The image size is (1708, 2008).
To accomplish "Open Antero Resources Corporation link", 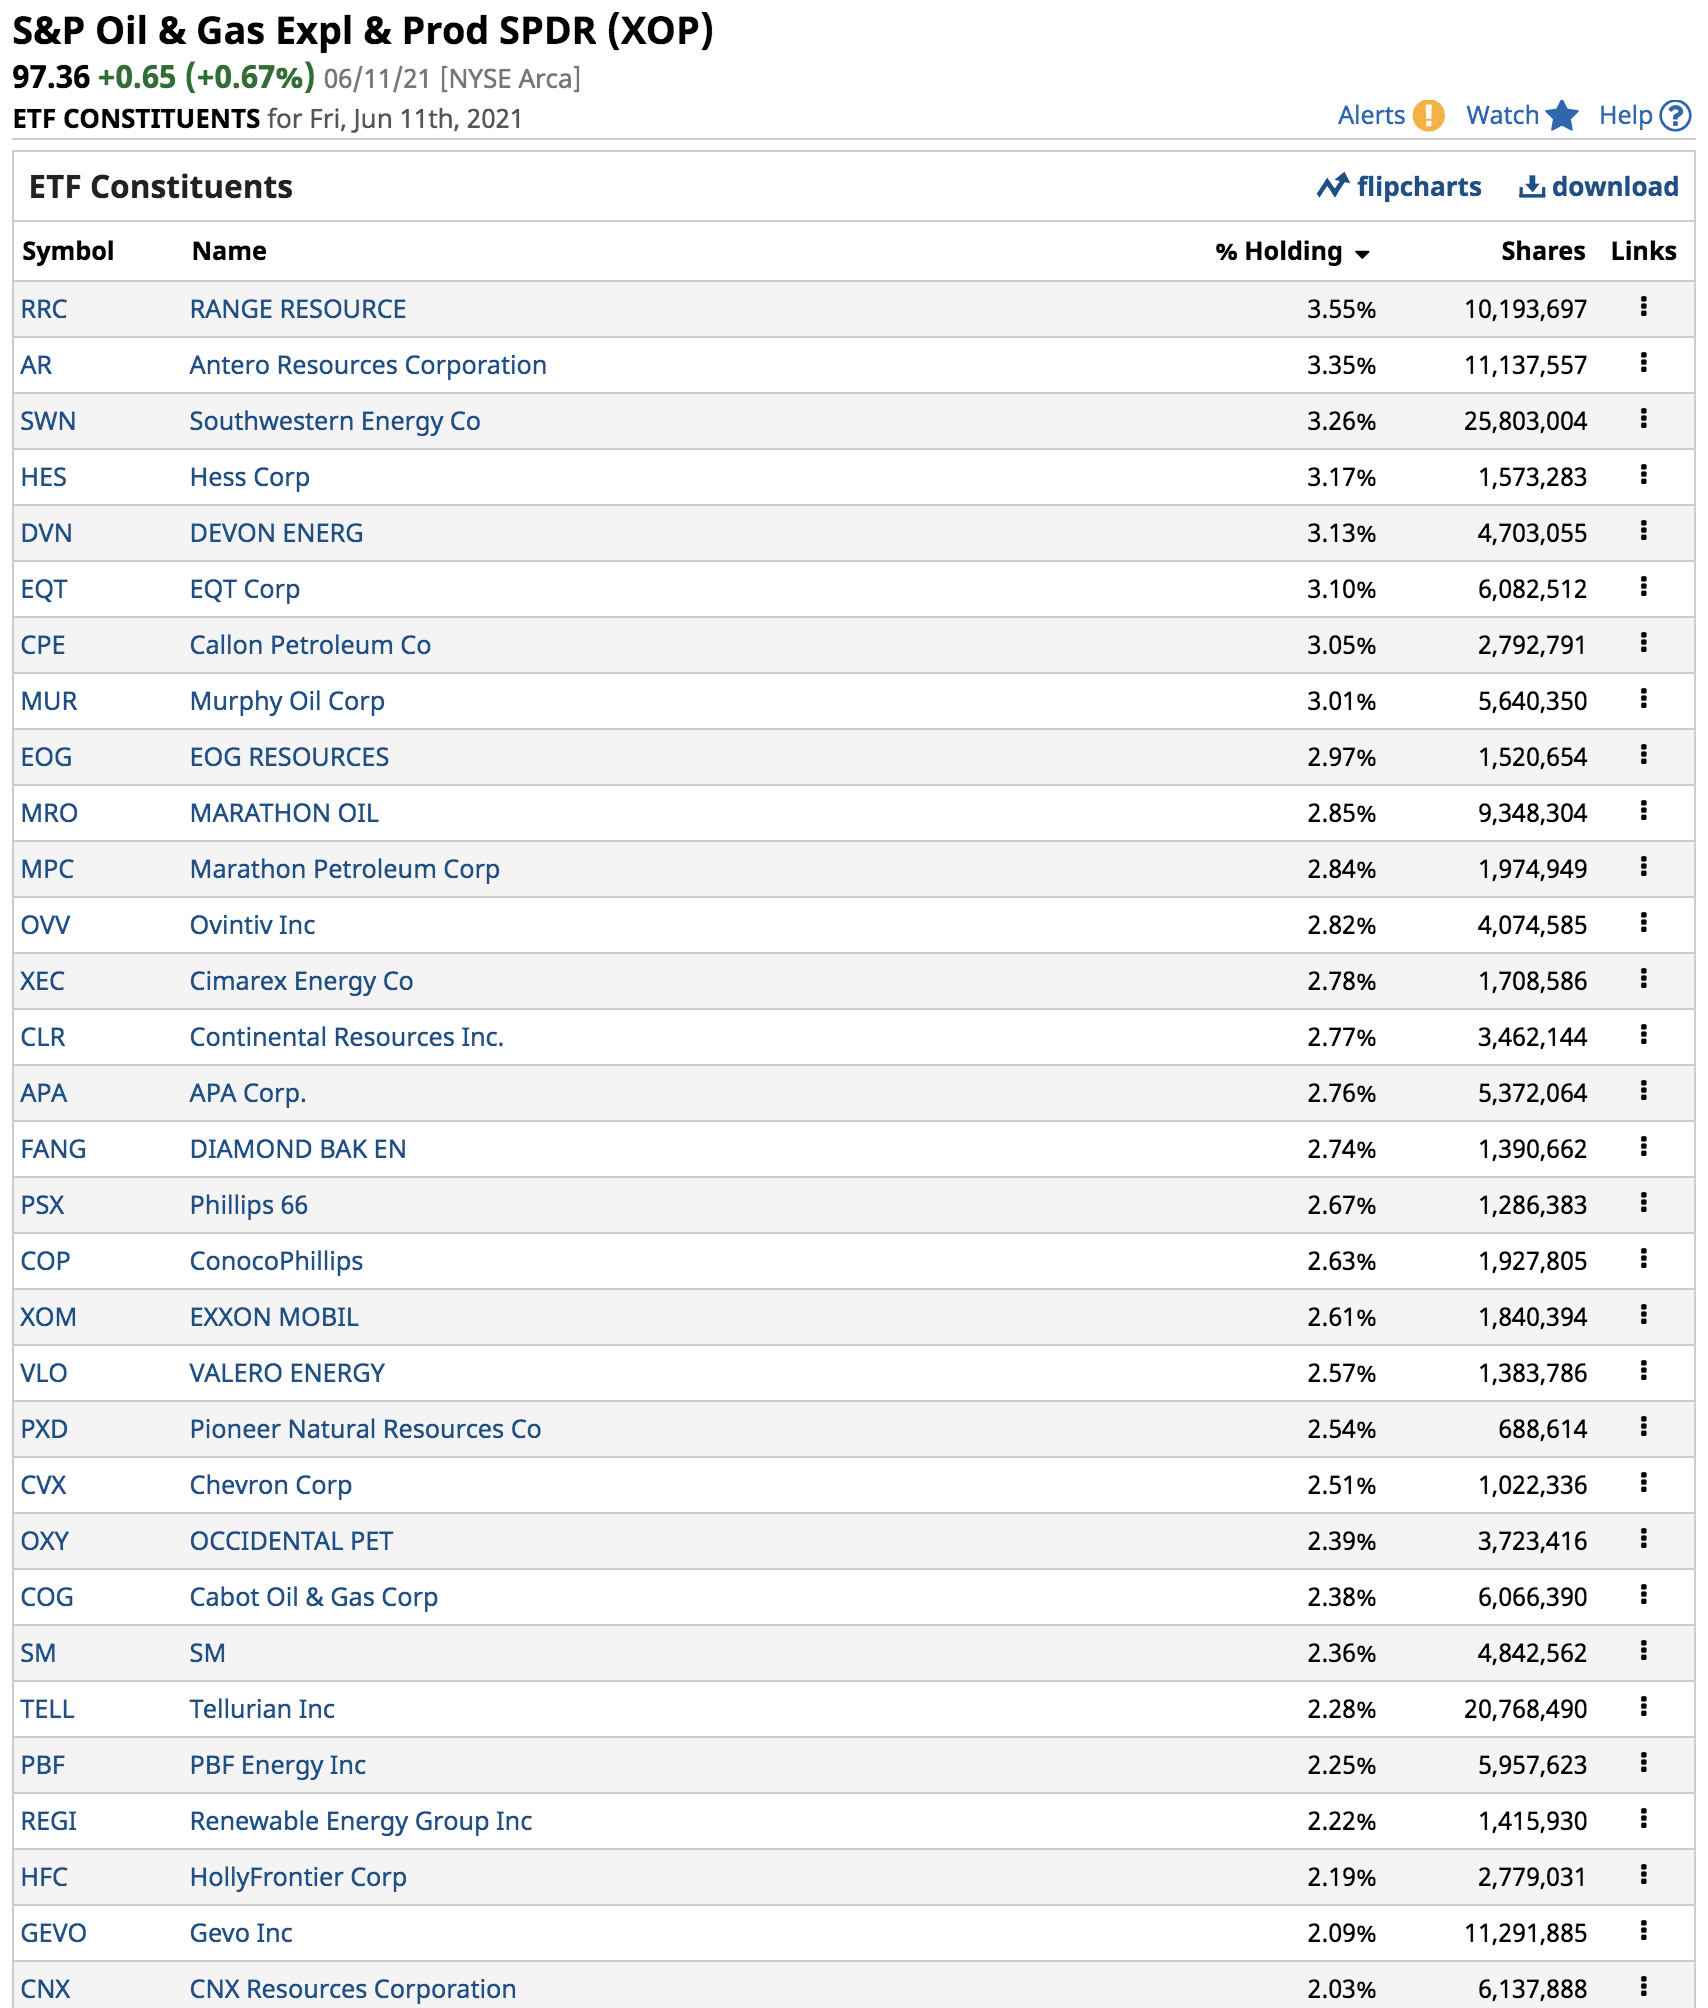I will pyautogui.click(x=368, y=365).
